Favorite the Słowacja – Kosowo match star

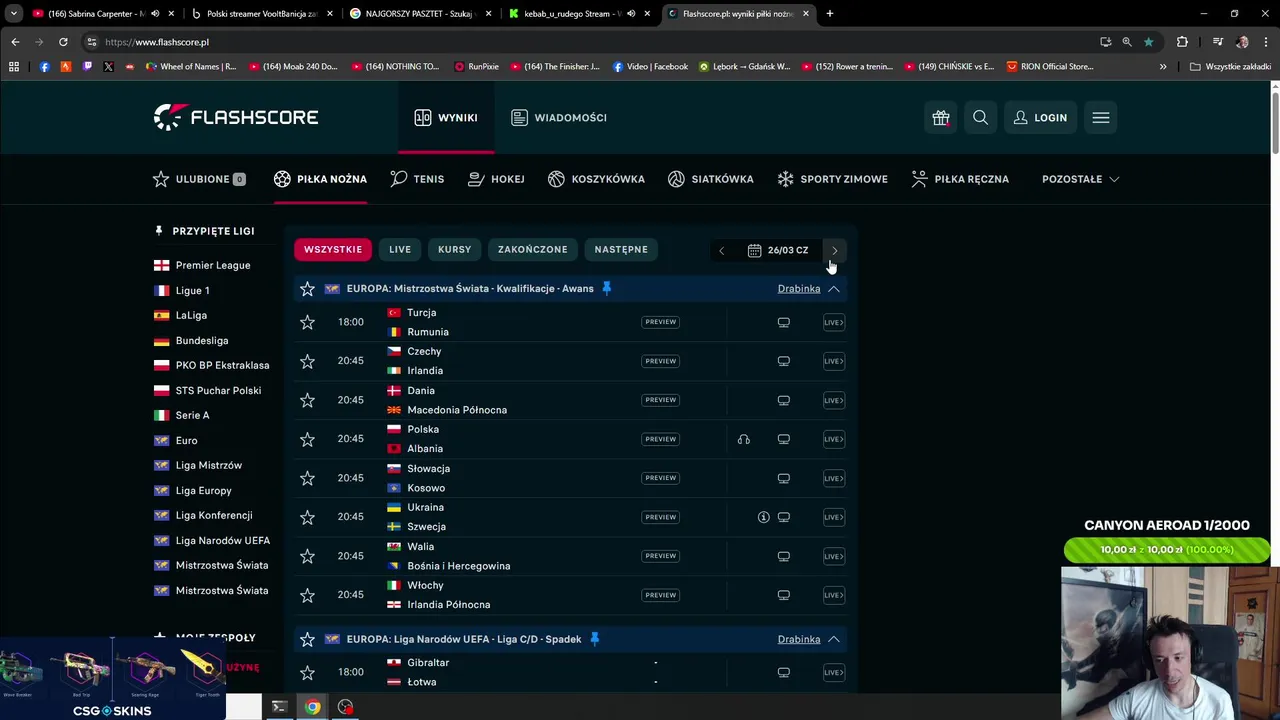click(307, 478)
